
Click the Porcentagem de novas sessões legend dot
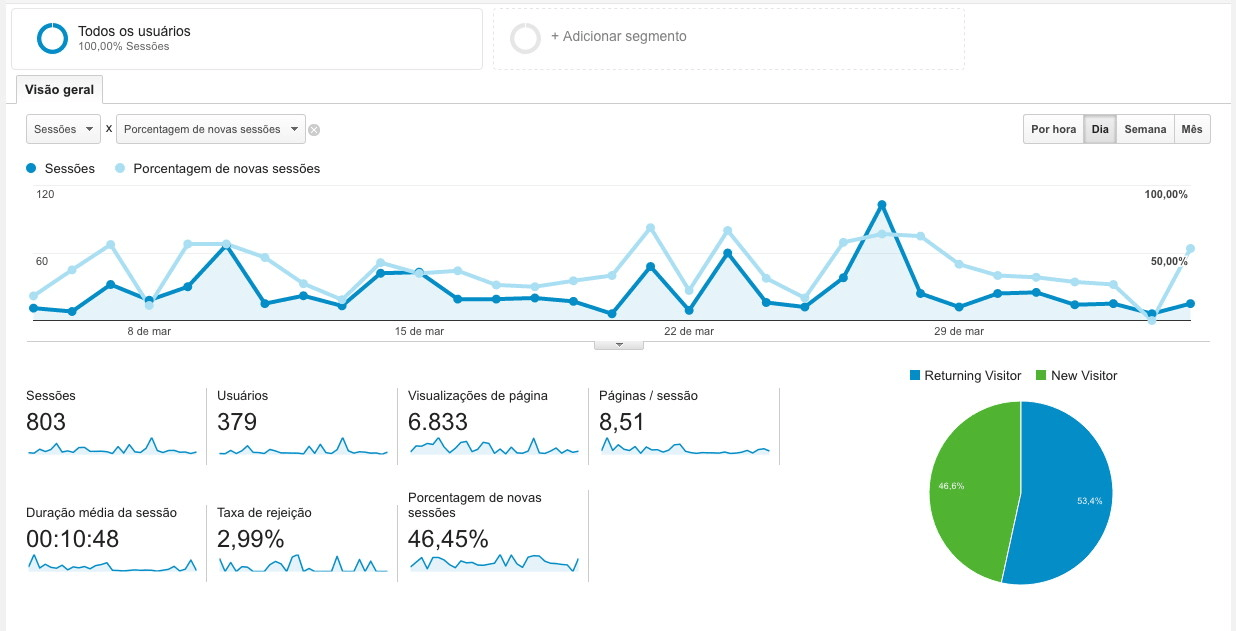tap(120, 169)
